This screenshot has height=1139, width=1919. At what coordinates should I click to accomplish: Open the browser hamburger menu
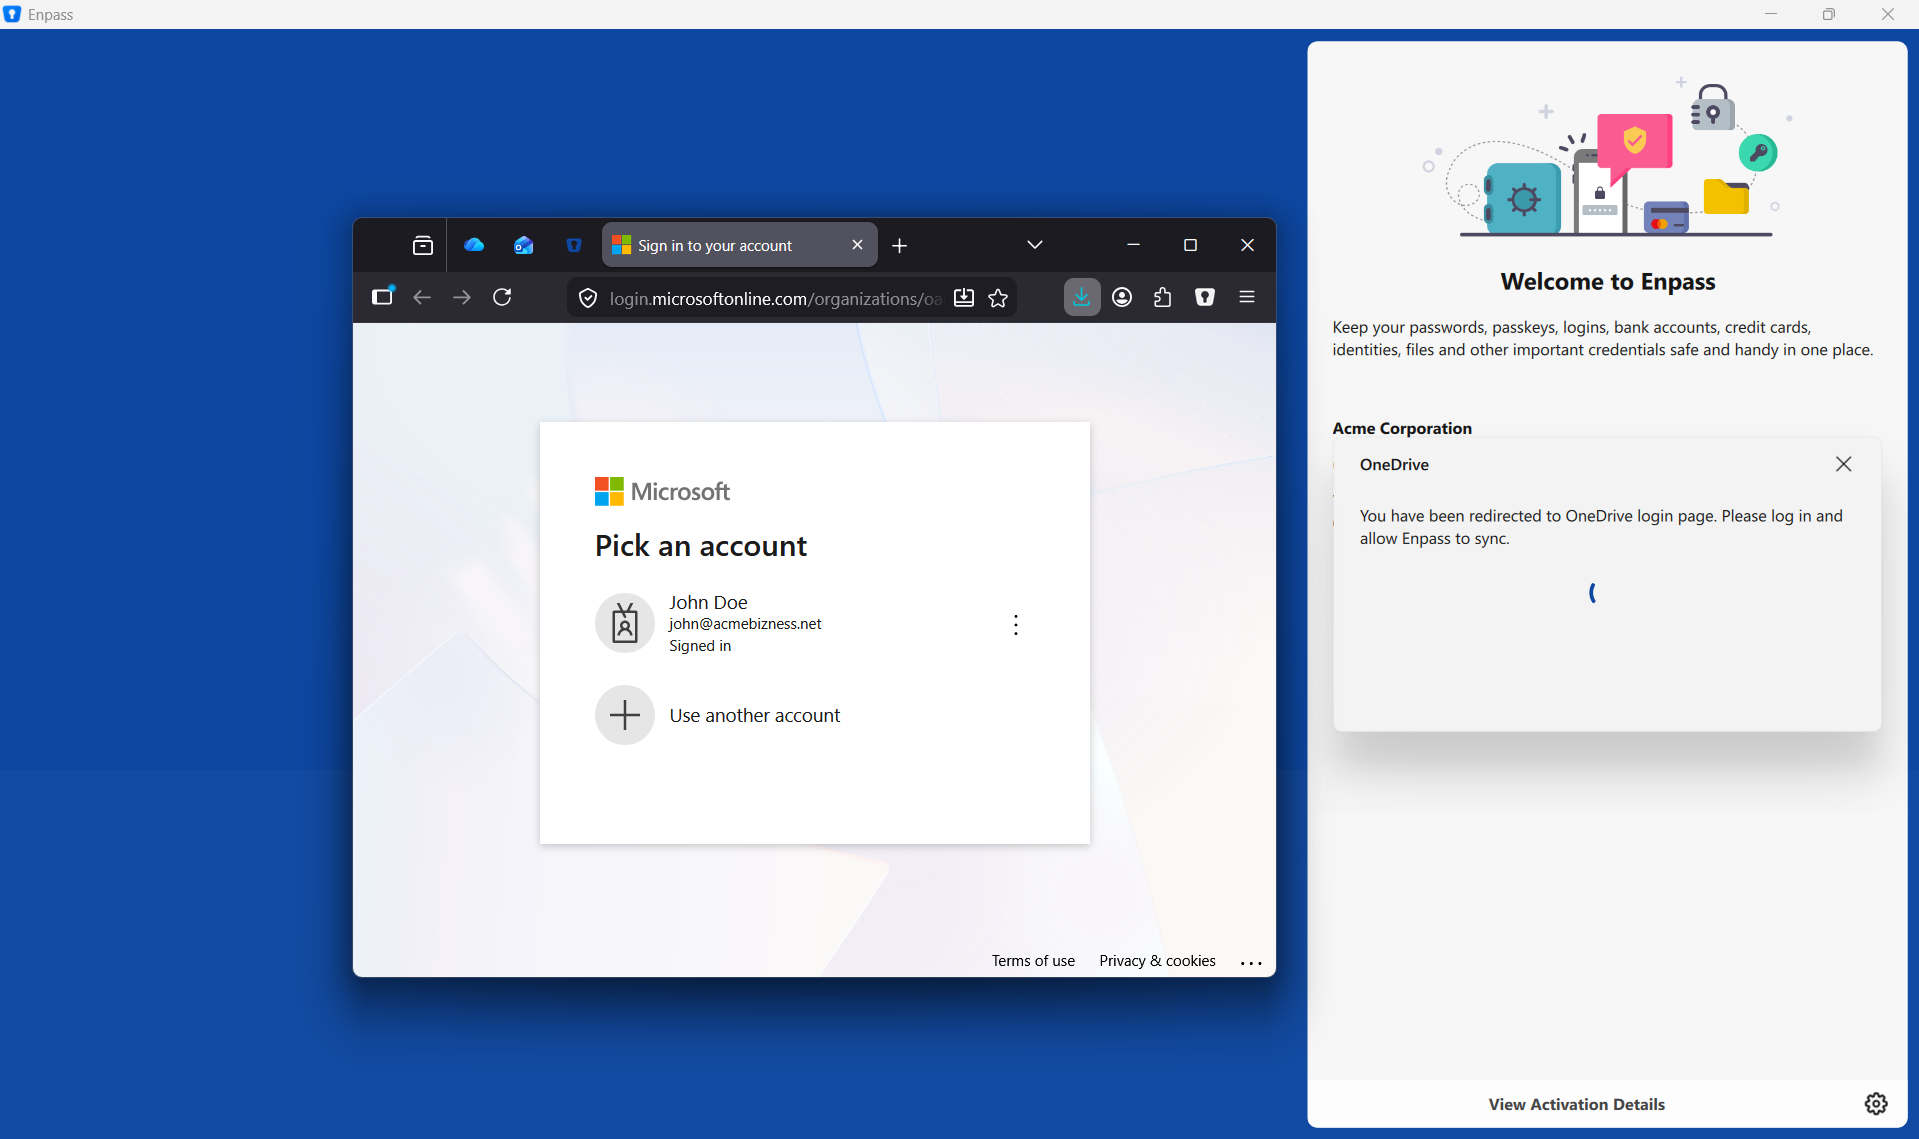1247,297
